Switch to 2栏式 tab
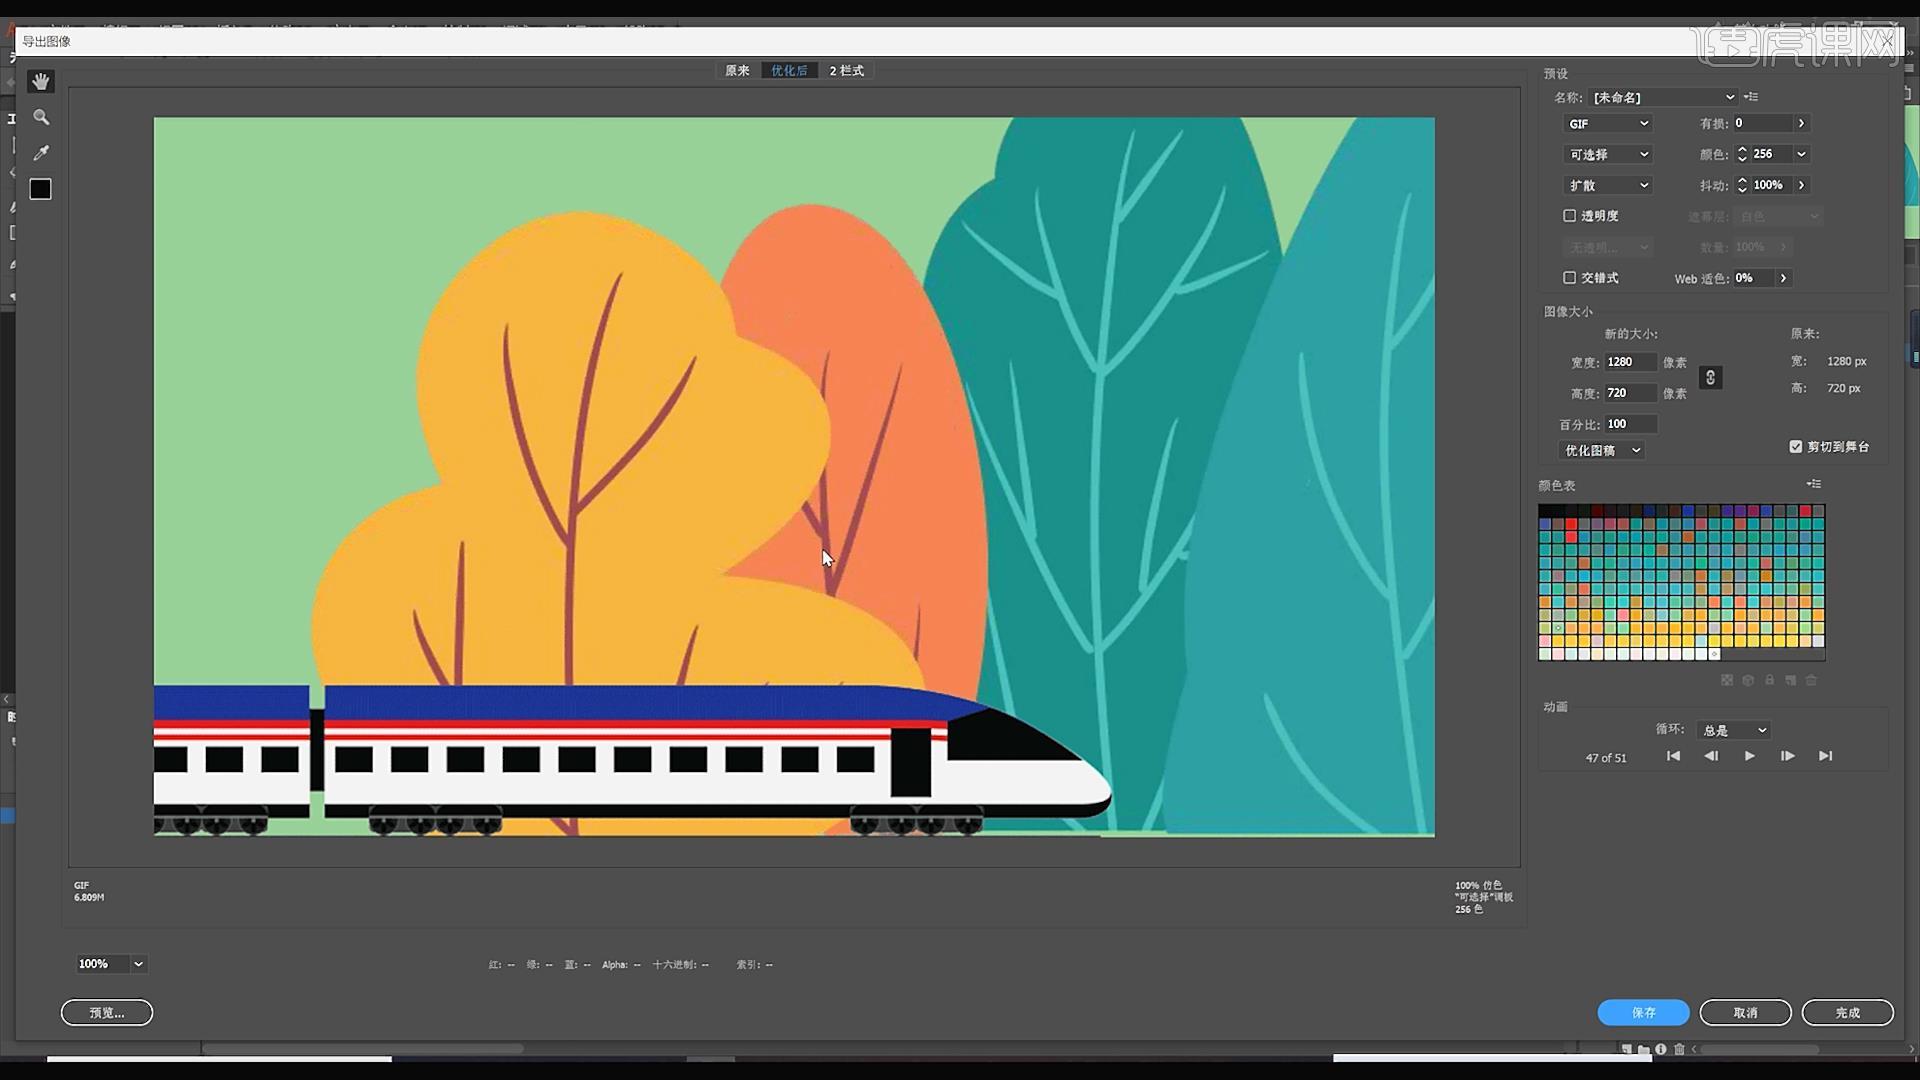 click(847, 69)
